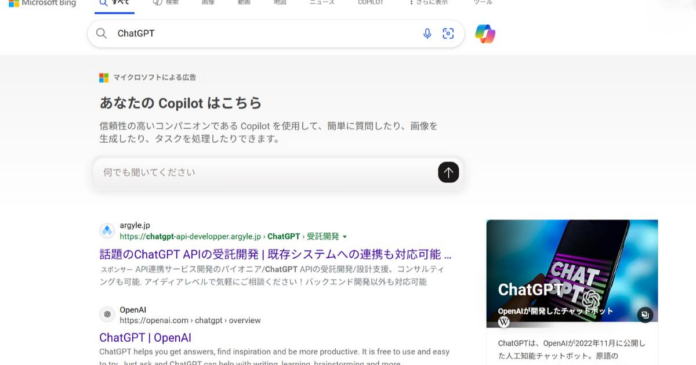Screen dimensions: 696x365
Task: Click the ChatGPT search query field
Action: (x=266, y=34)
